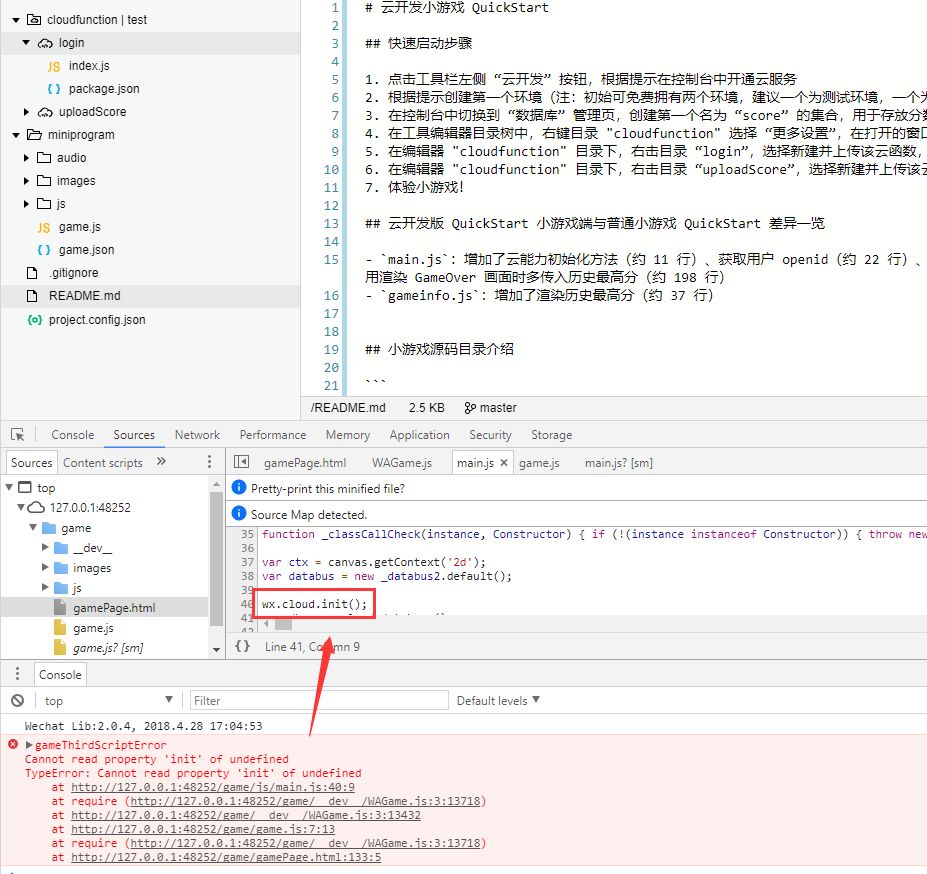
Task: Open the gamePage.html:133:5 stack trace link
Action: coord(226,857)
